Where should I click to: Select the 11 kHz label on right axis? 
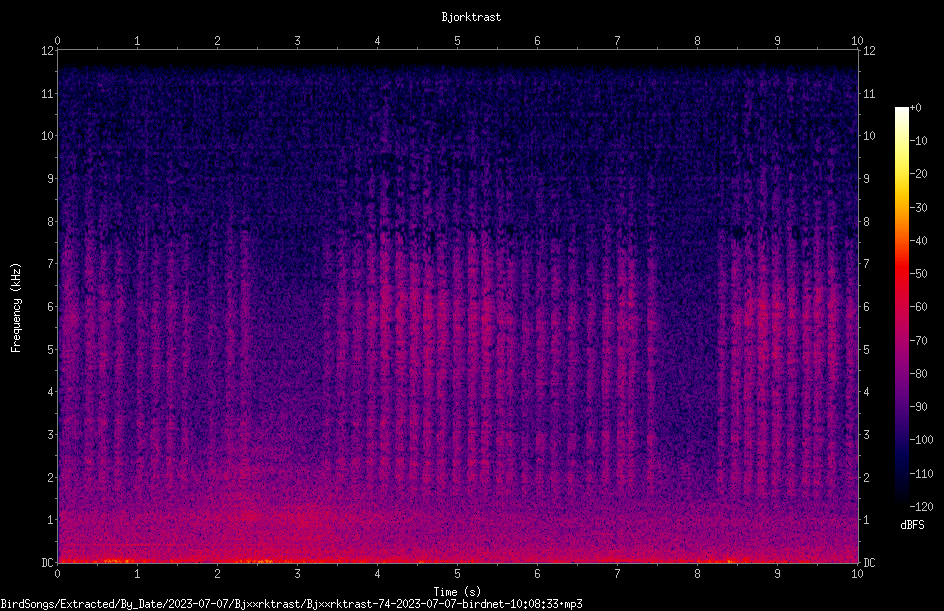pyautogui.click(x=869, y=93)
